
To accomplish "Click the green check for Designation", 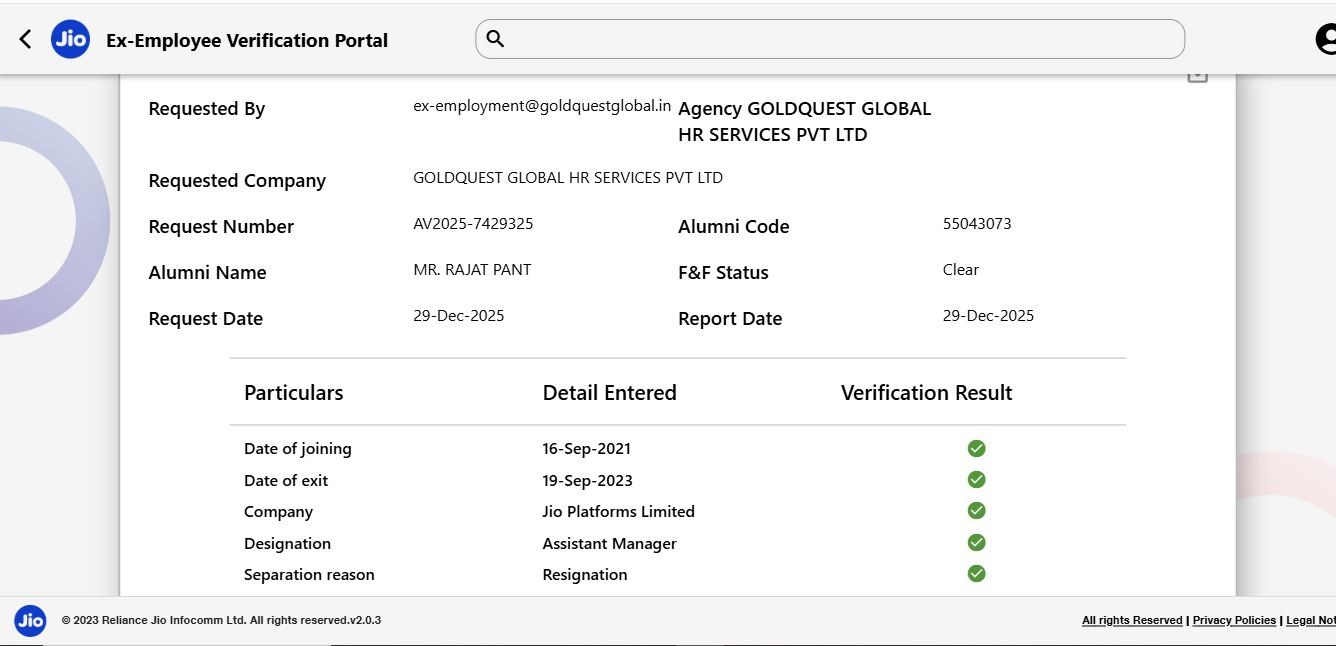I will [x=976, y=543].
